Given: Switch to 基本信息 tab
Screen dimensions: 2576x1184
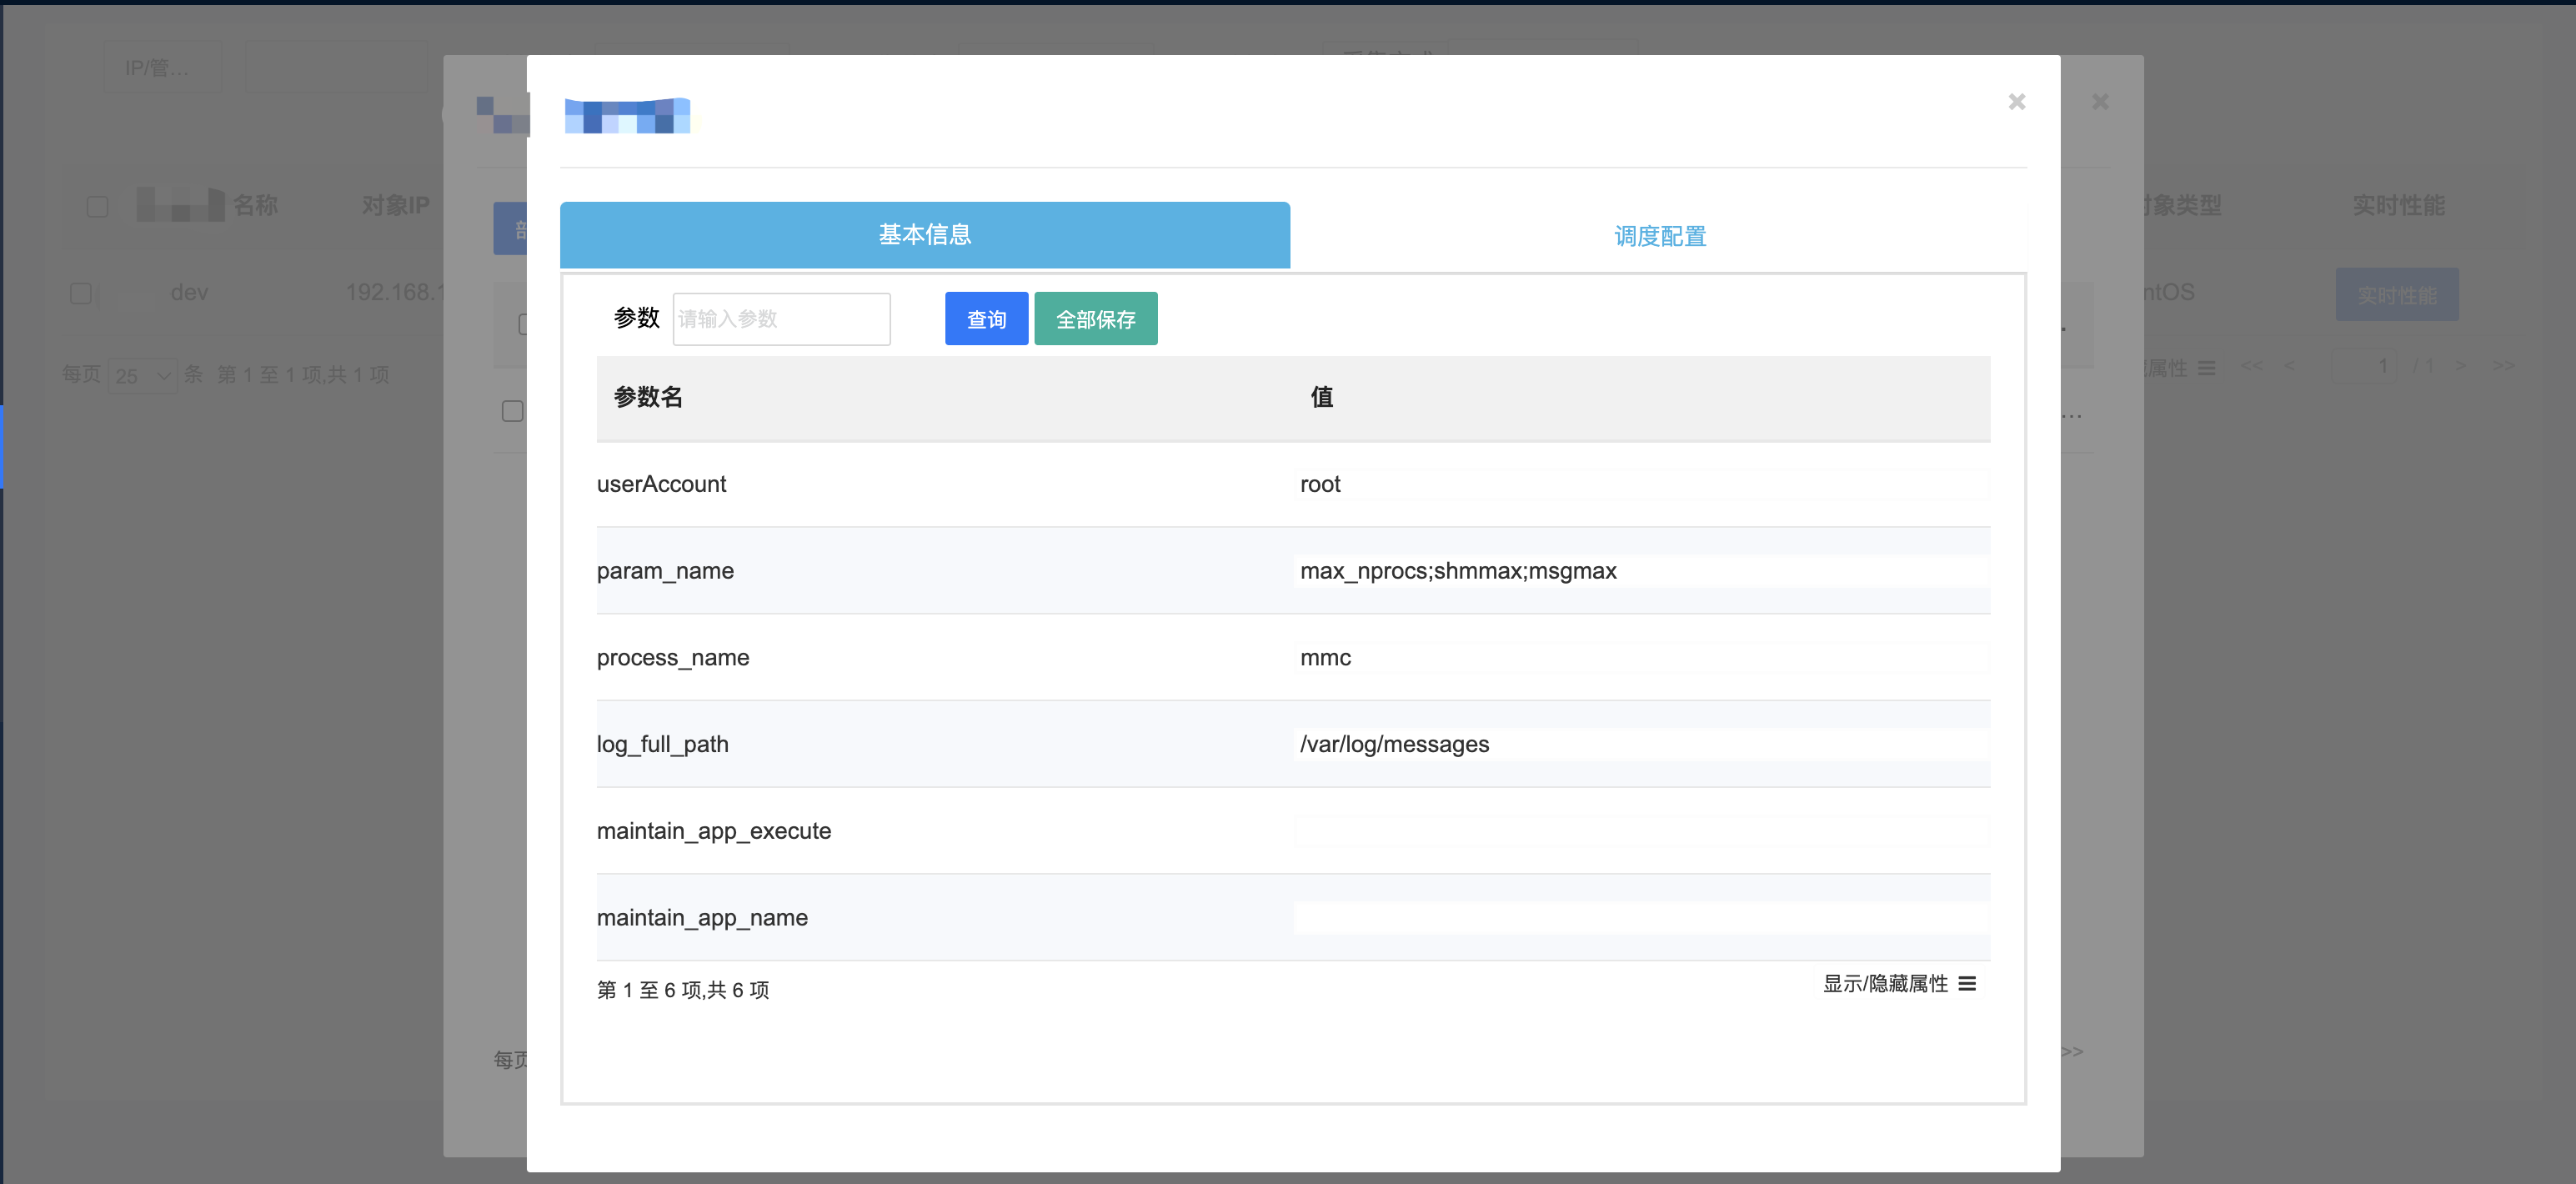Looking at the screenshot, I should (924, 235).
